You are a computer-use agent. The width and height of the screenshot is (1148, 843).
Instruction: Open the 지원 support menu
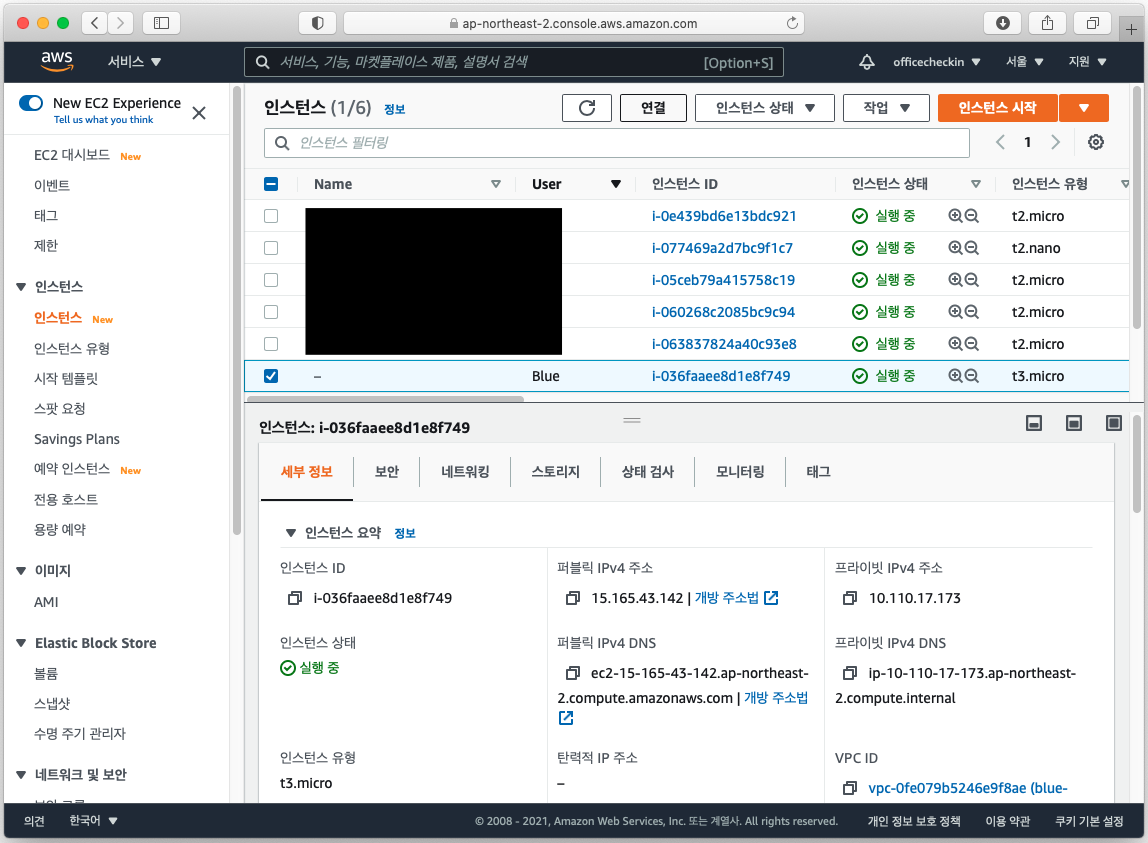[1087, 62]
